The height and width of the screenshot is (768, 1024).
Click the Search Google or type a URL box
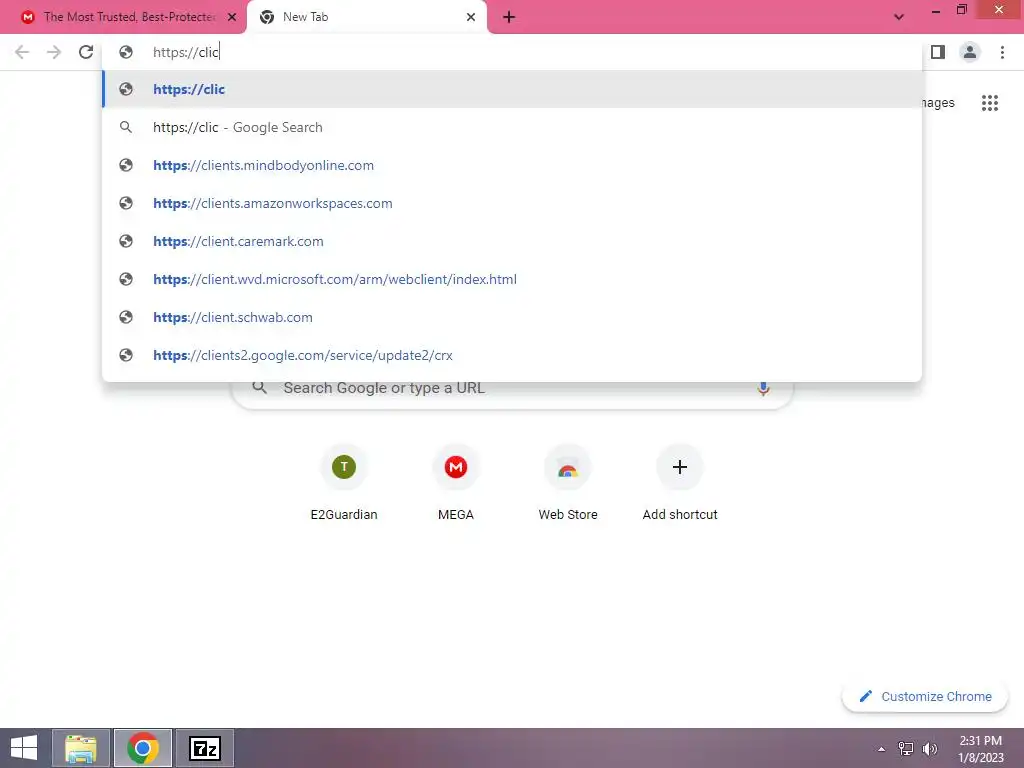point(512,391)
